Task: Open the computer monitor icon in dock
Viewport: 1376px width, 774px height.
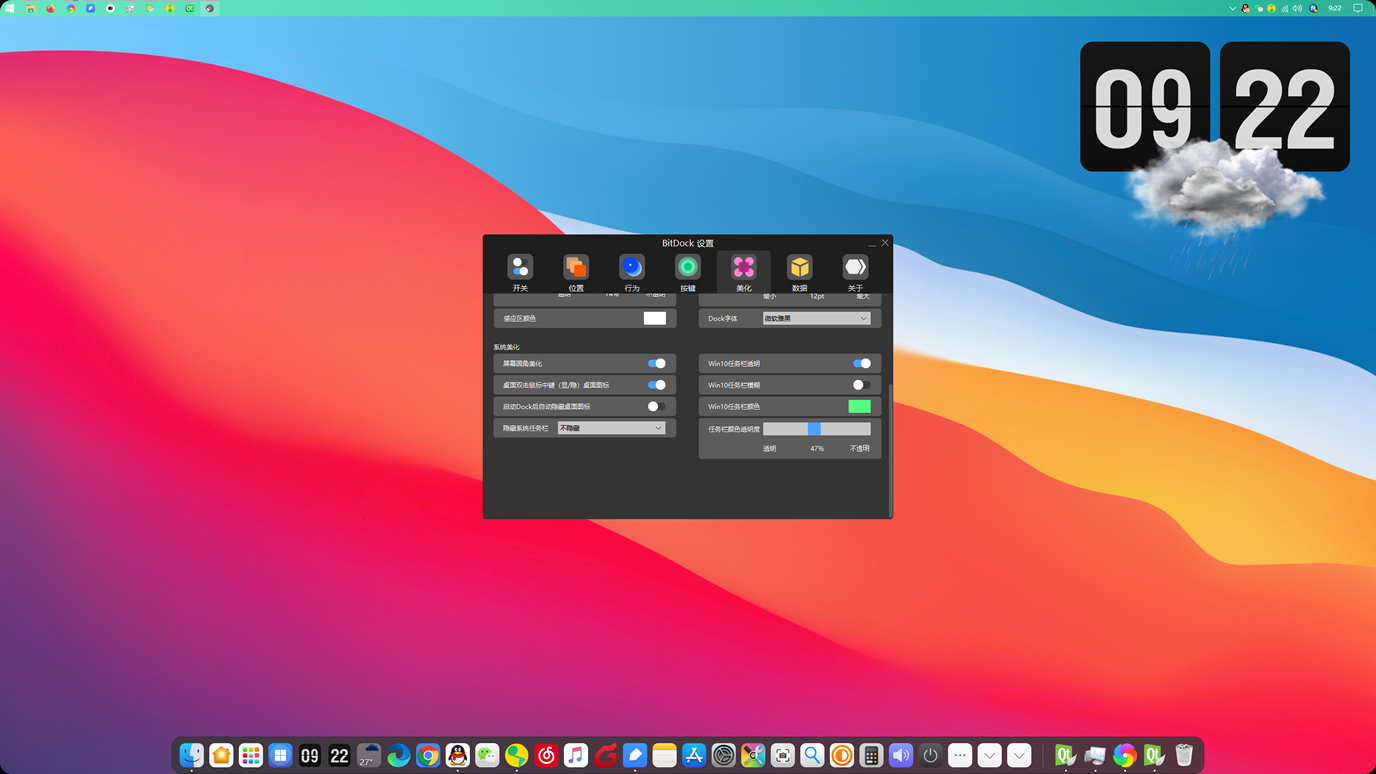Action: [1095, 755]
